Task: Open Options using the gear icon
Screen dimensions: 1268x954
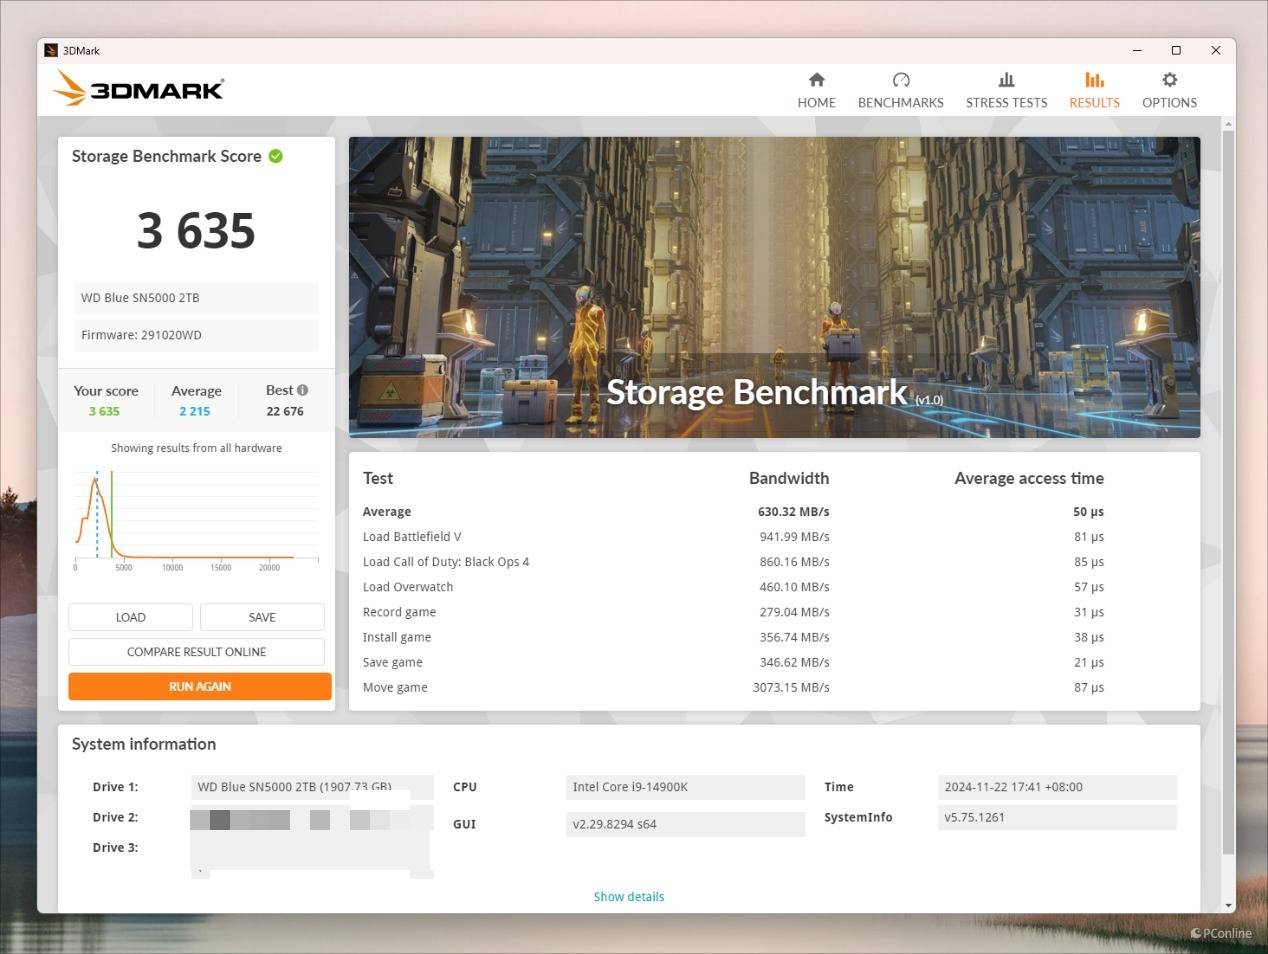Action: [1169, 80]
